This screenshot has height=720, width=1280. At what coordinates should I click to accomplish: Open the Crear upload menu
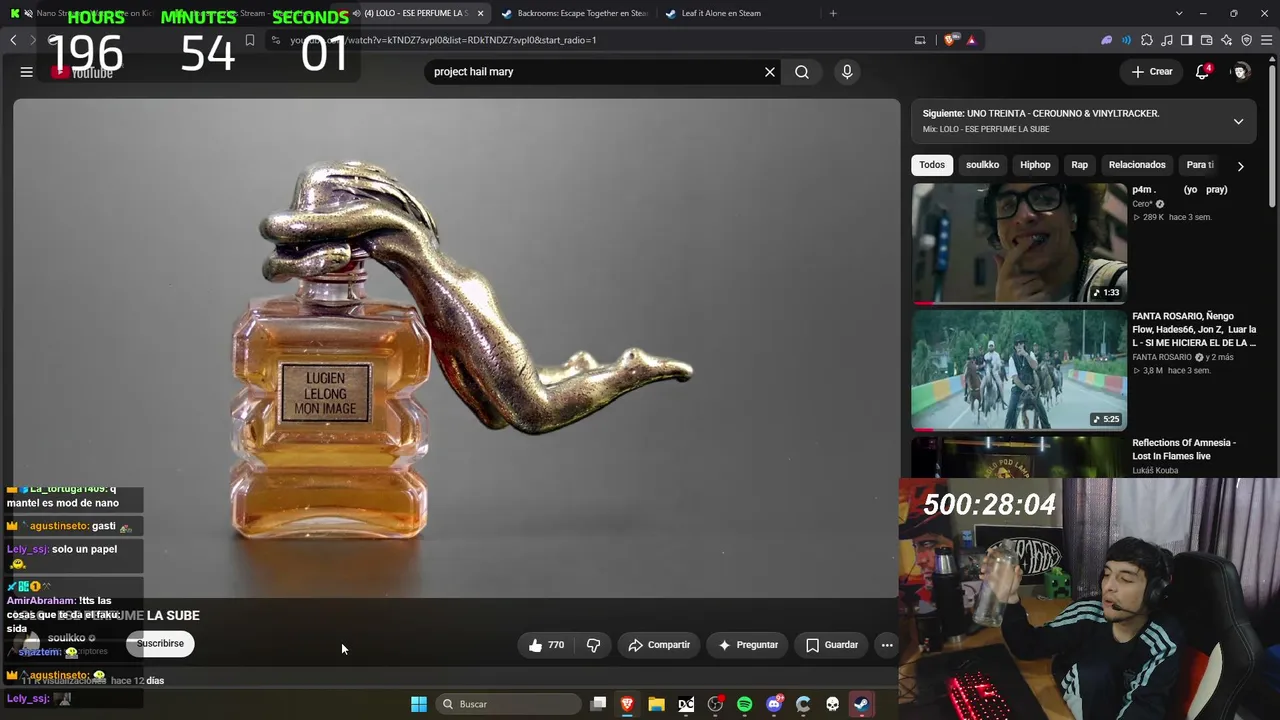tap(1152, 72)
